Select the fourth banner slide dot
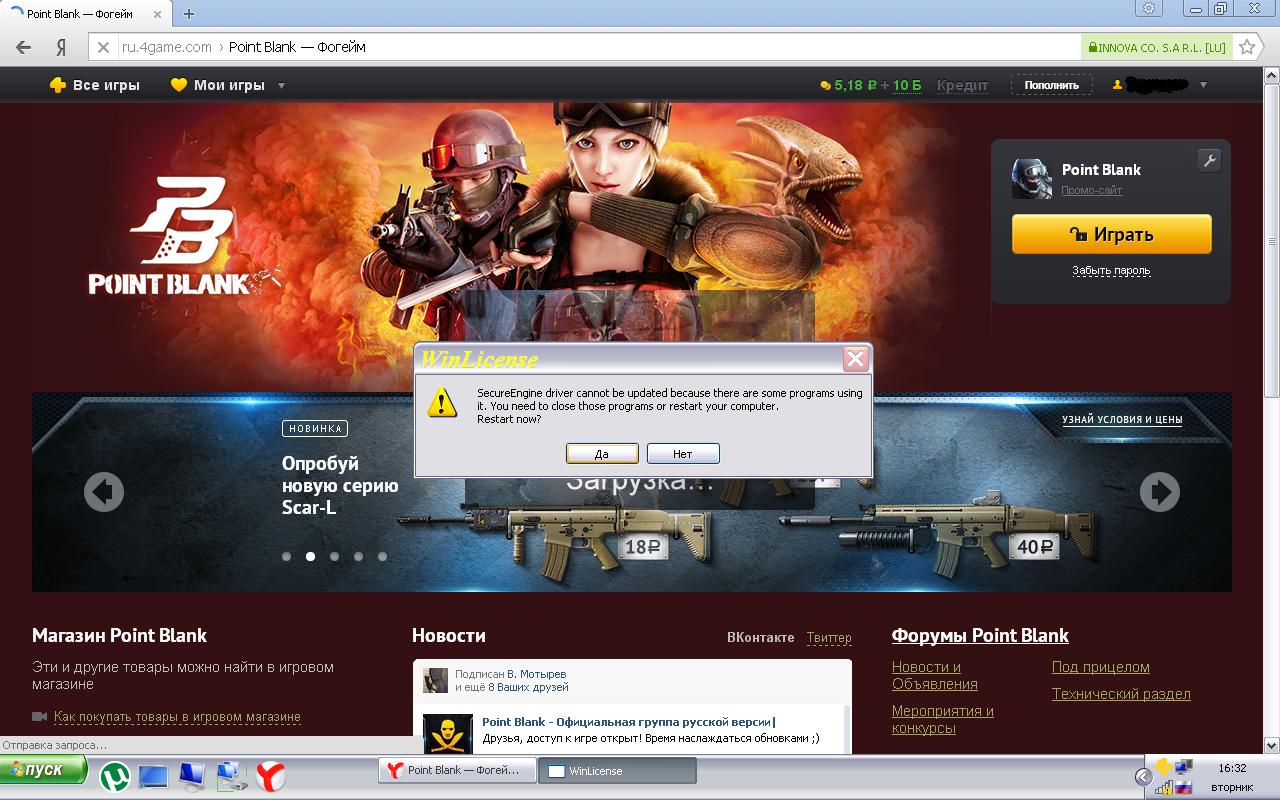The height and width of the screenshot is (800, 1280). click(x=358, y=556)
